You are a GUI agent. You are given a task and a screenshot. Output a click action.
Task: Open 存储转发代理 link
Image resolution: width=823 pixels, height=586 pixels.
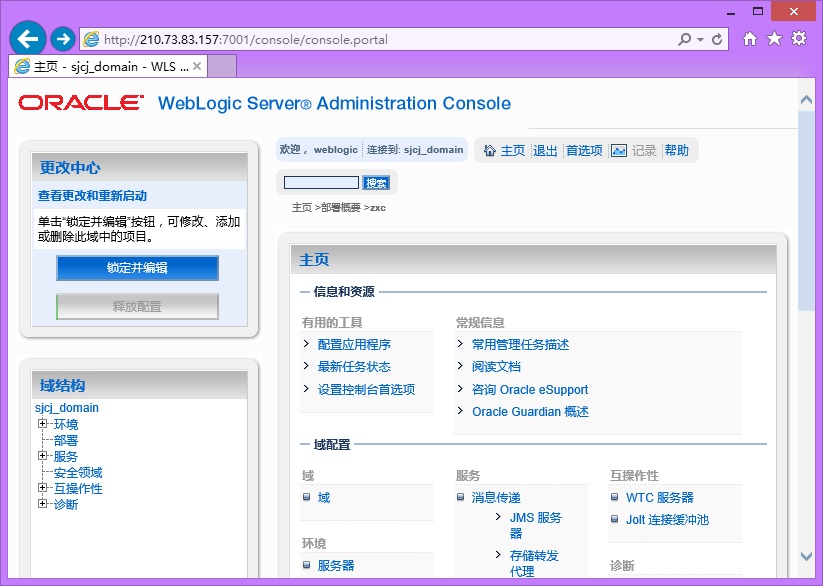534,563
